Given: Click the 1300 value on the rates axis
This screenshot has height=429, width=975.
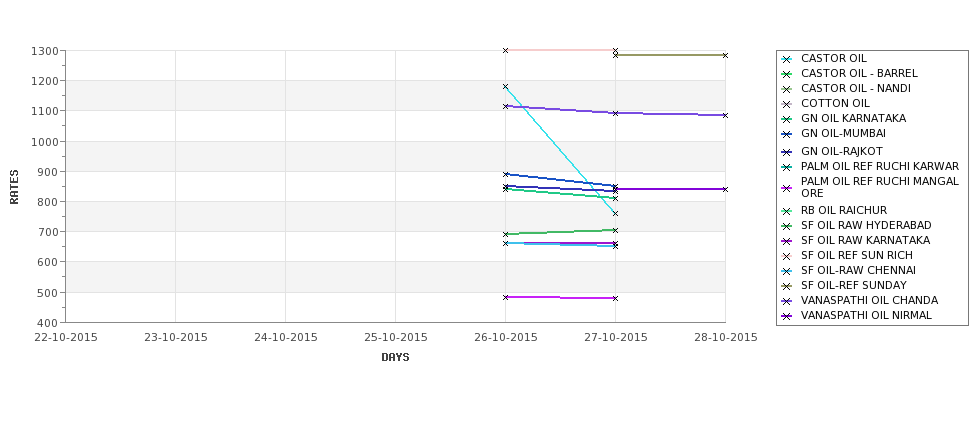Looking at the screenshot, I should click(x=44, y=51).
